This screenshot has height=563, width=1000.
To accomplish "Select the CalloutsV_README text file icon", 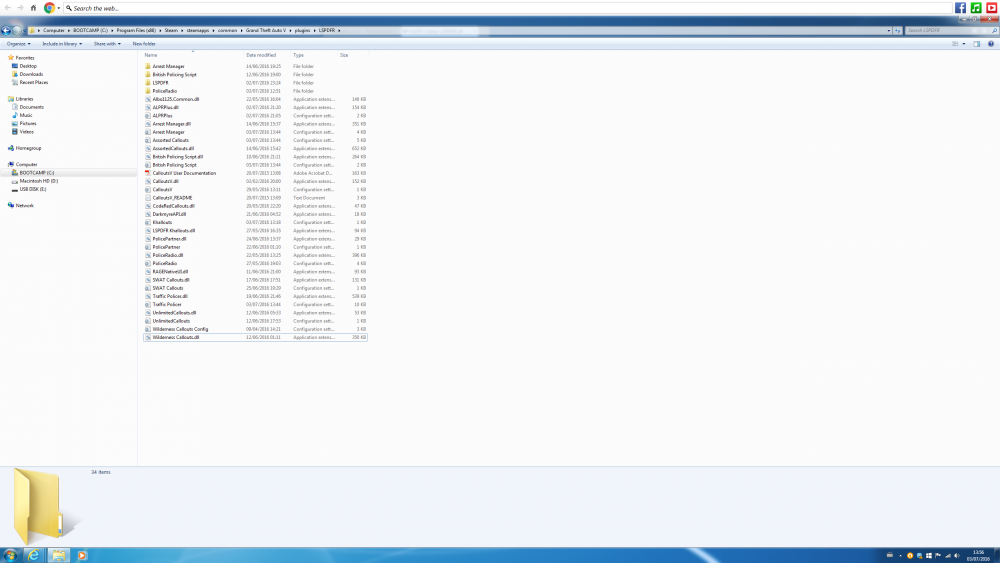I will (148, 198).
